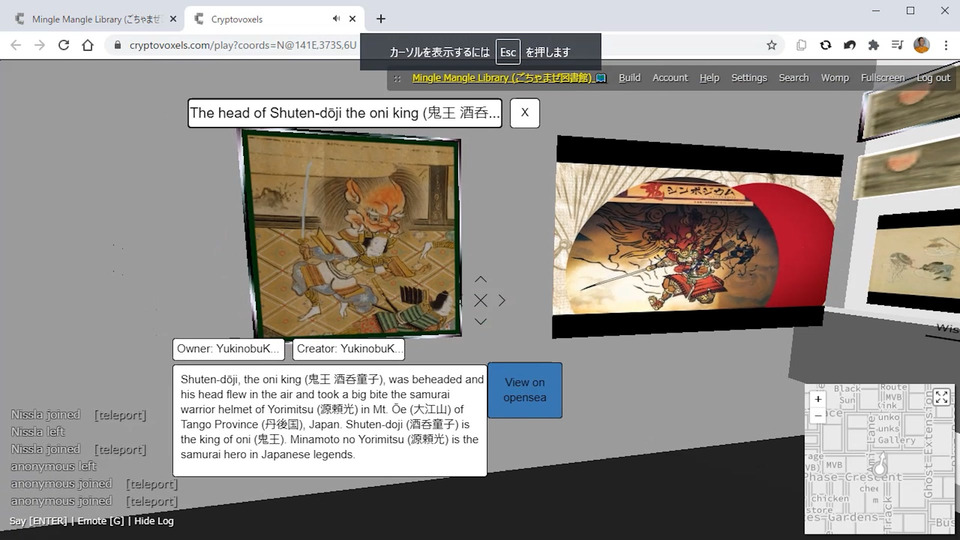Go back in browser history
This screenshot has width=960, height=540.
(16, 45)
